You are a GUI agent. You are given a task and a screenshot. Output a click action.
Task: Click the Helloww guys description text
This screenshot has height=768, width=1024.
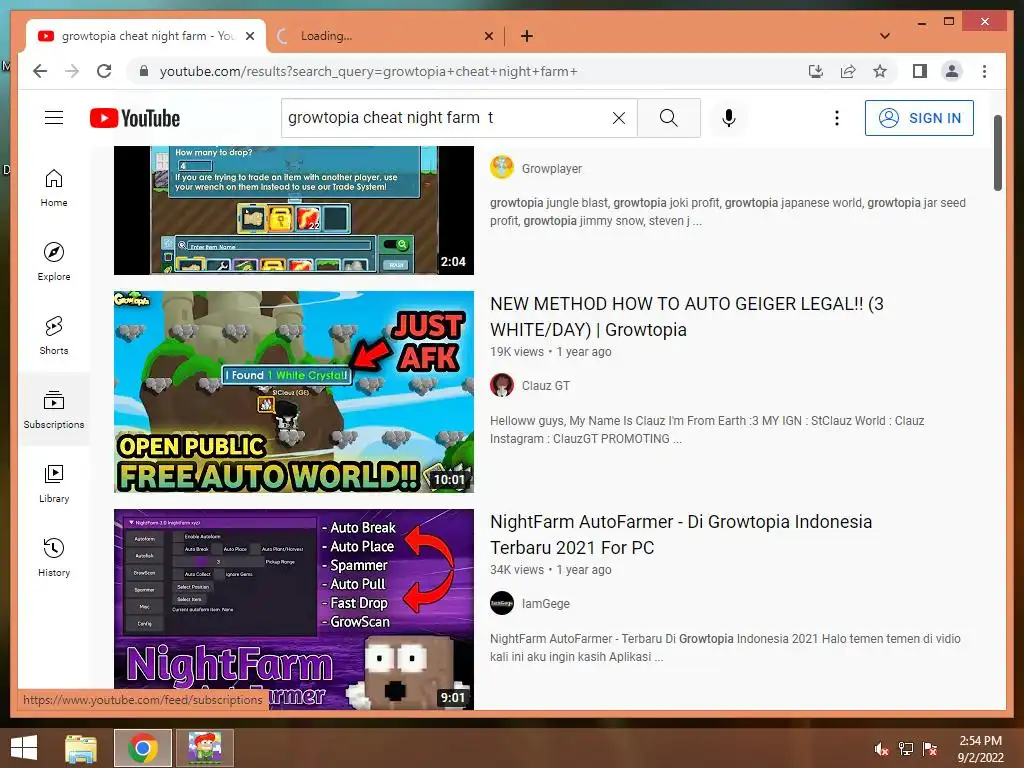click(x=707, y=430)
